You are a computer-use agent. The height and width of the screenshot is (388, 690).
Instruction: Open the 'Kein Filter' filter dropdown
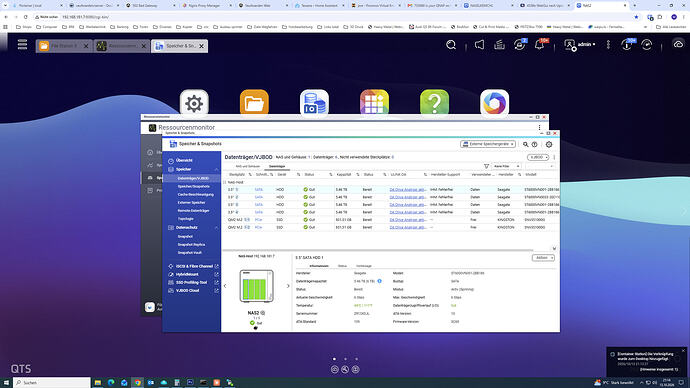tap(506, 166)
